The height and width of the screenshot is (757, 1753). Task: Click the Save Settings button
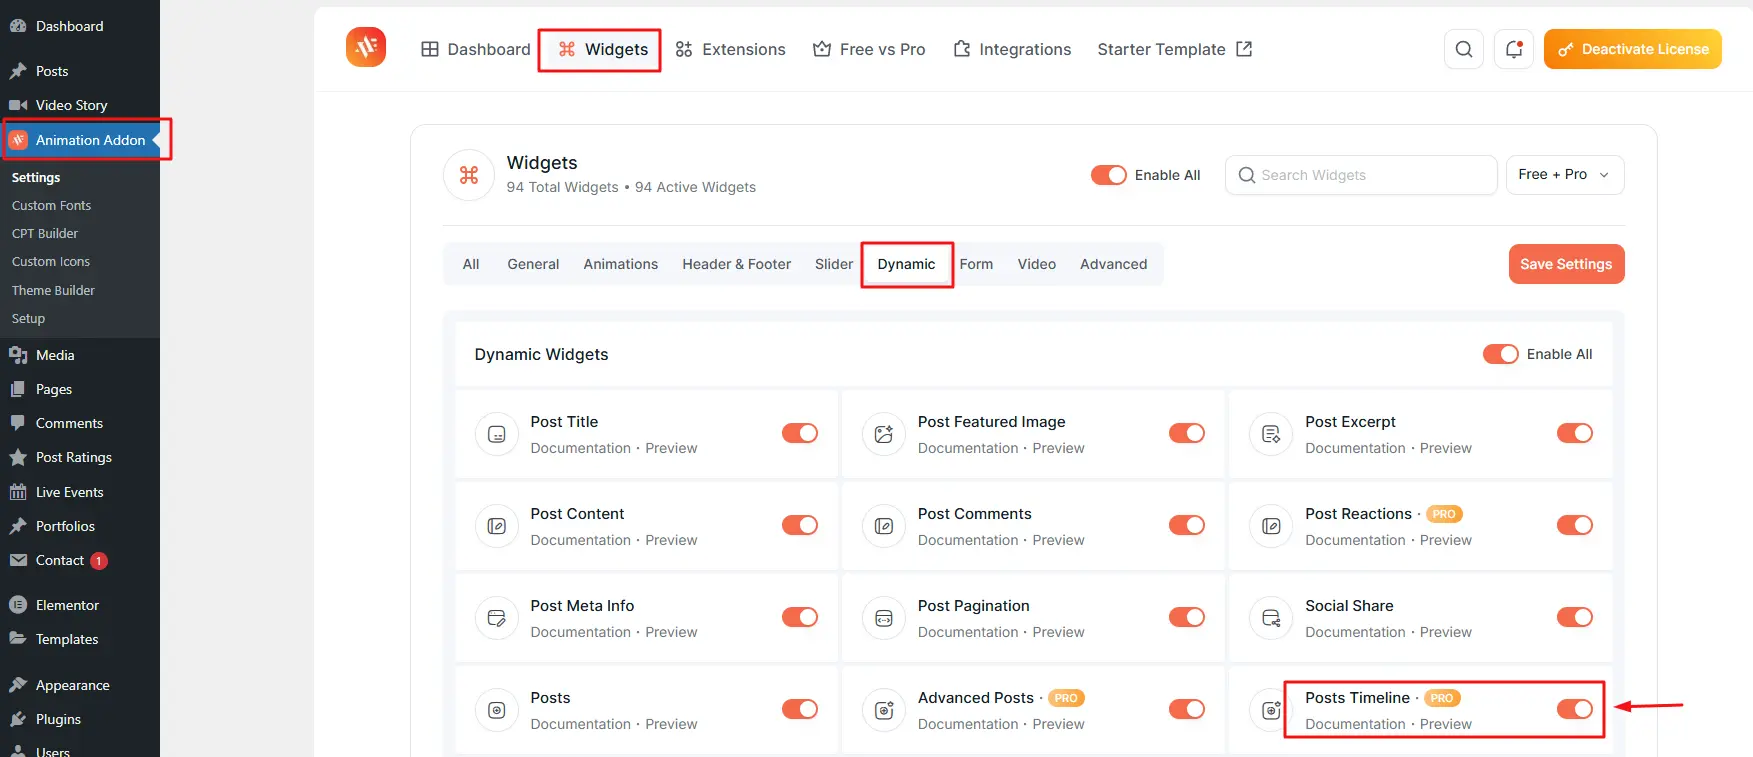coord(1566,264)
